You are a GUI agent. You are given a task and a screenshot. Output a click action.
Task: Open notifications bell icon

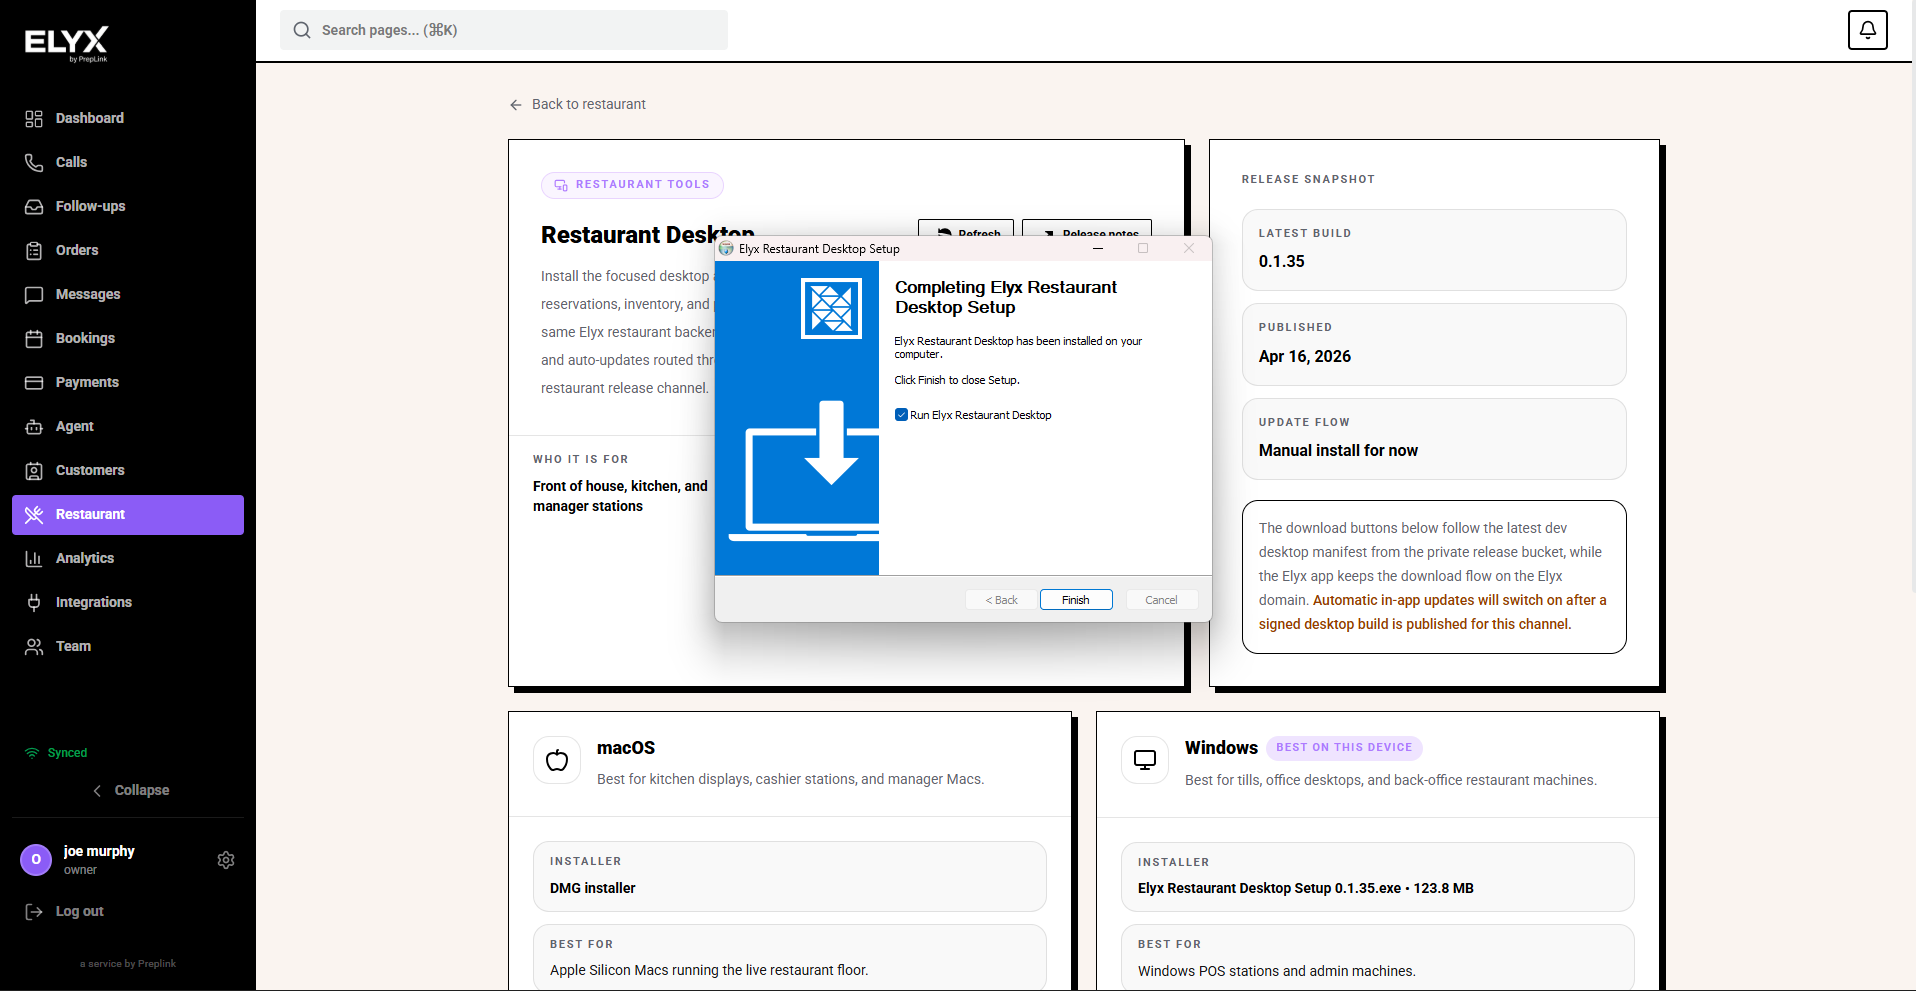pyautogui.click(x=1868, y=30)
